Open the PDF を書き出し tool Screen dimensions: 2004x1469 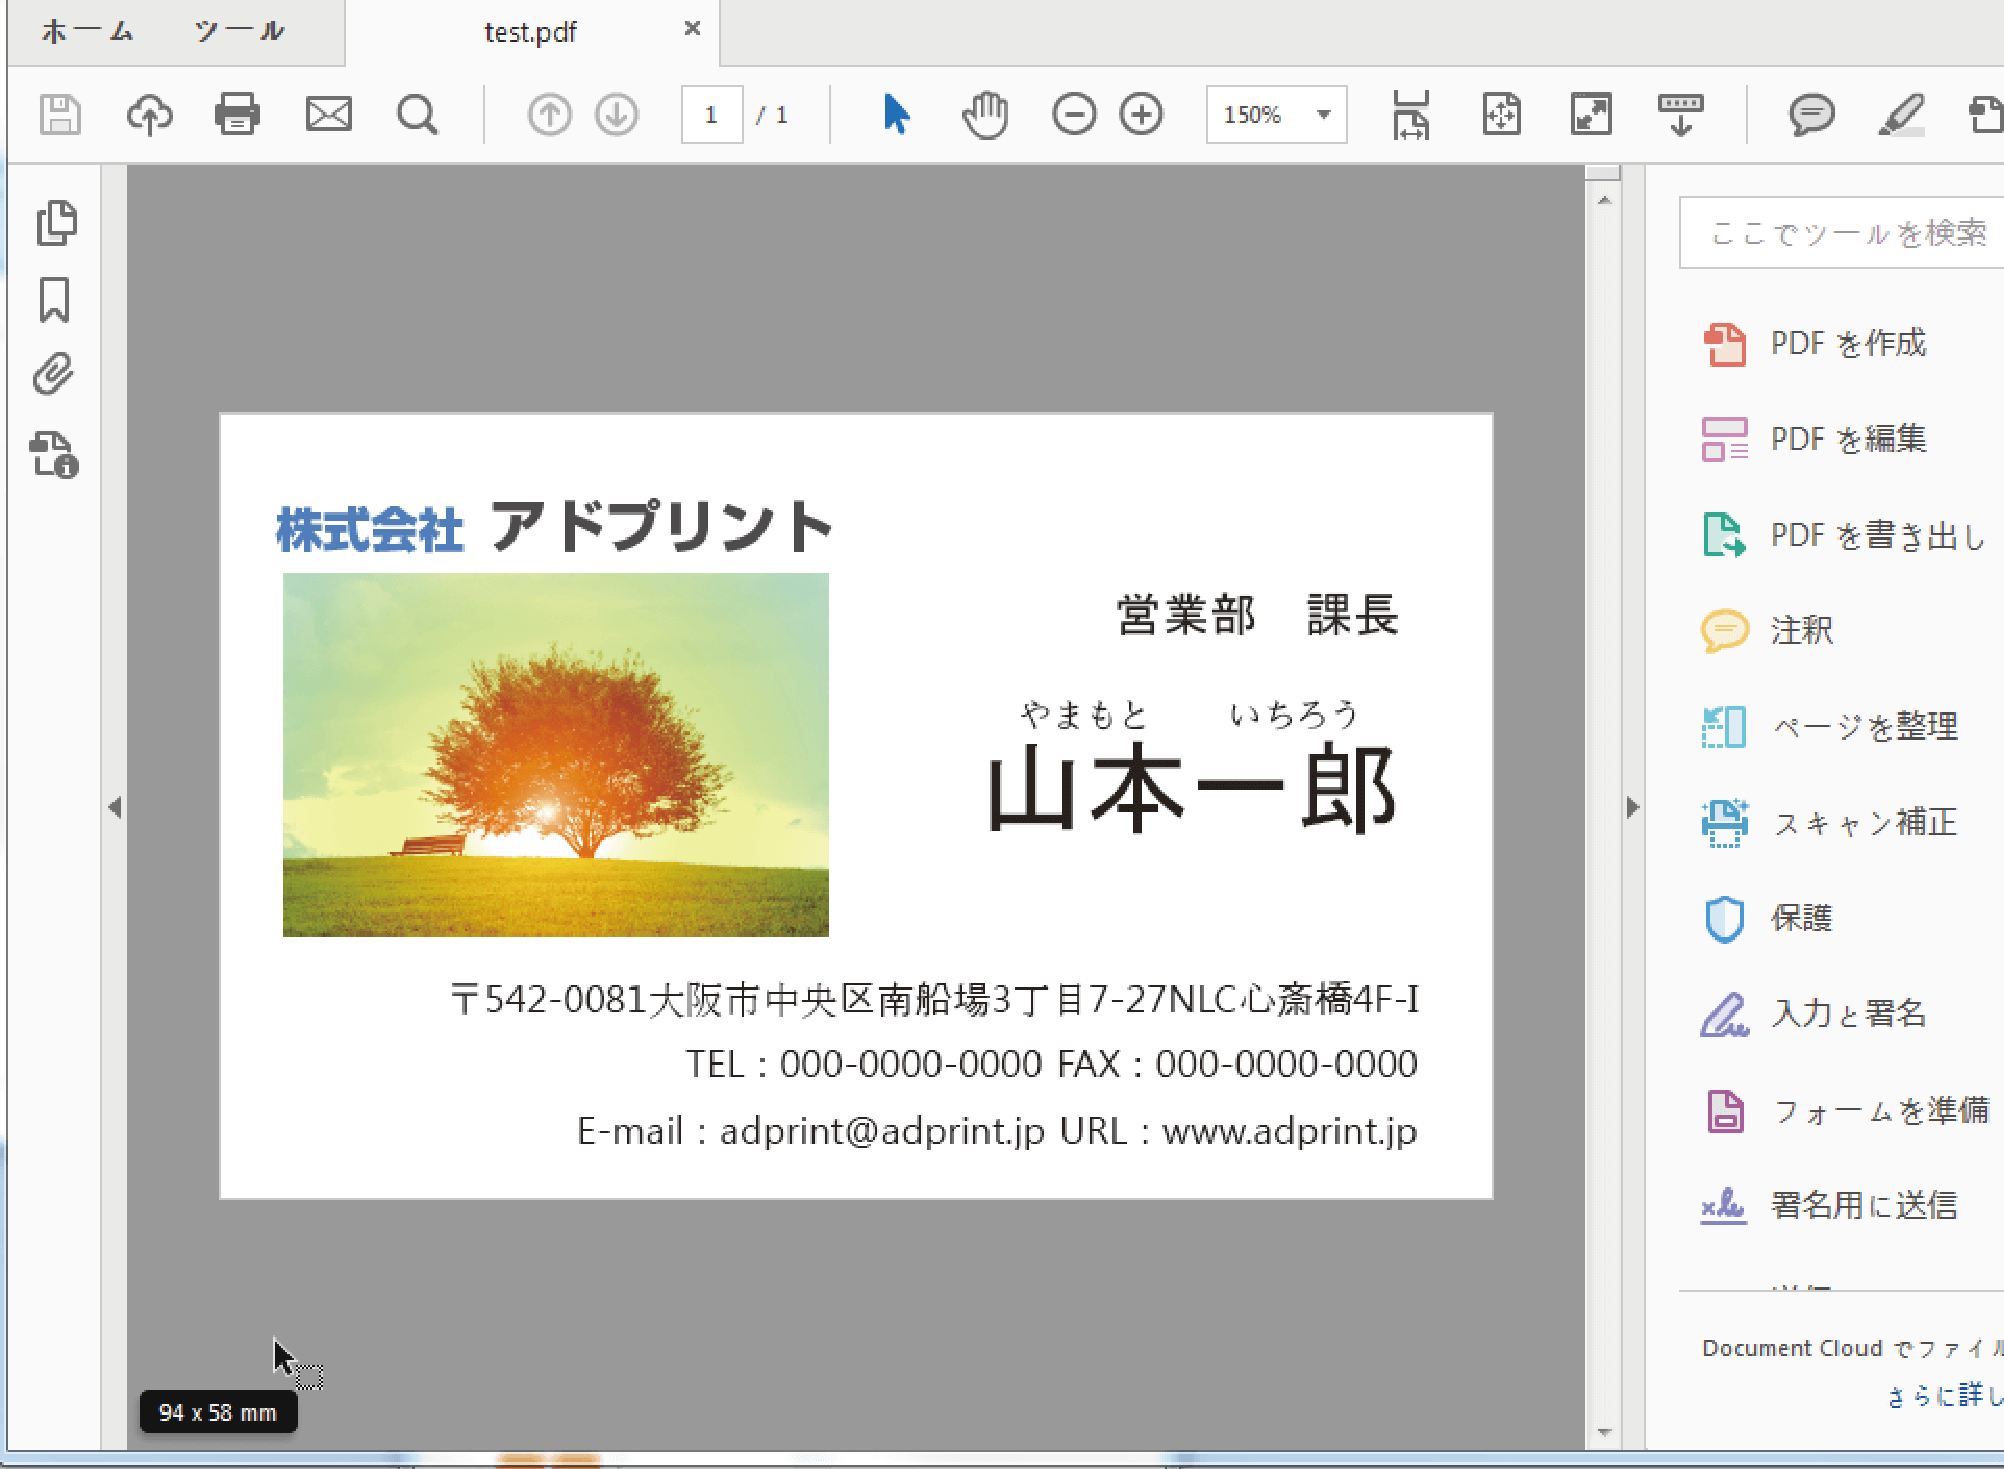1844,535
